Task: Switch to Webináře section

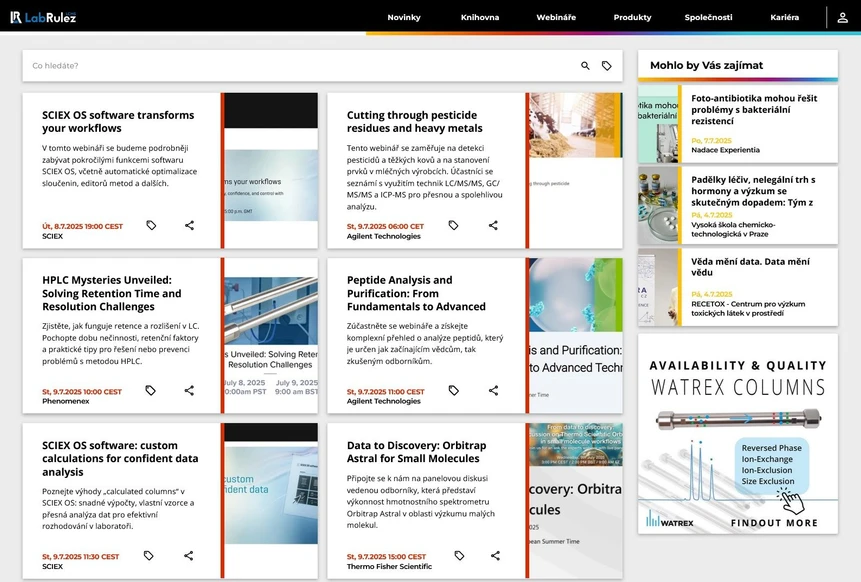Action: (556, 17)
